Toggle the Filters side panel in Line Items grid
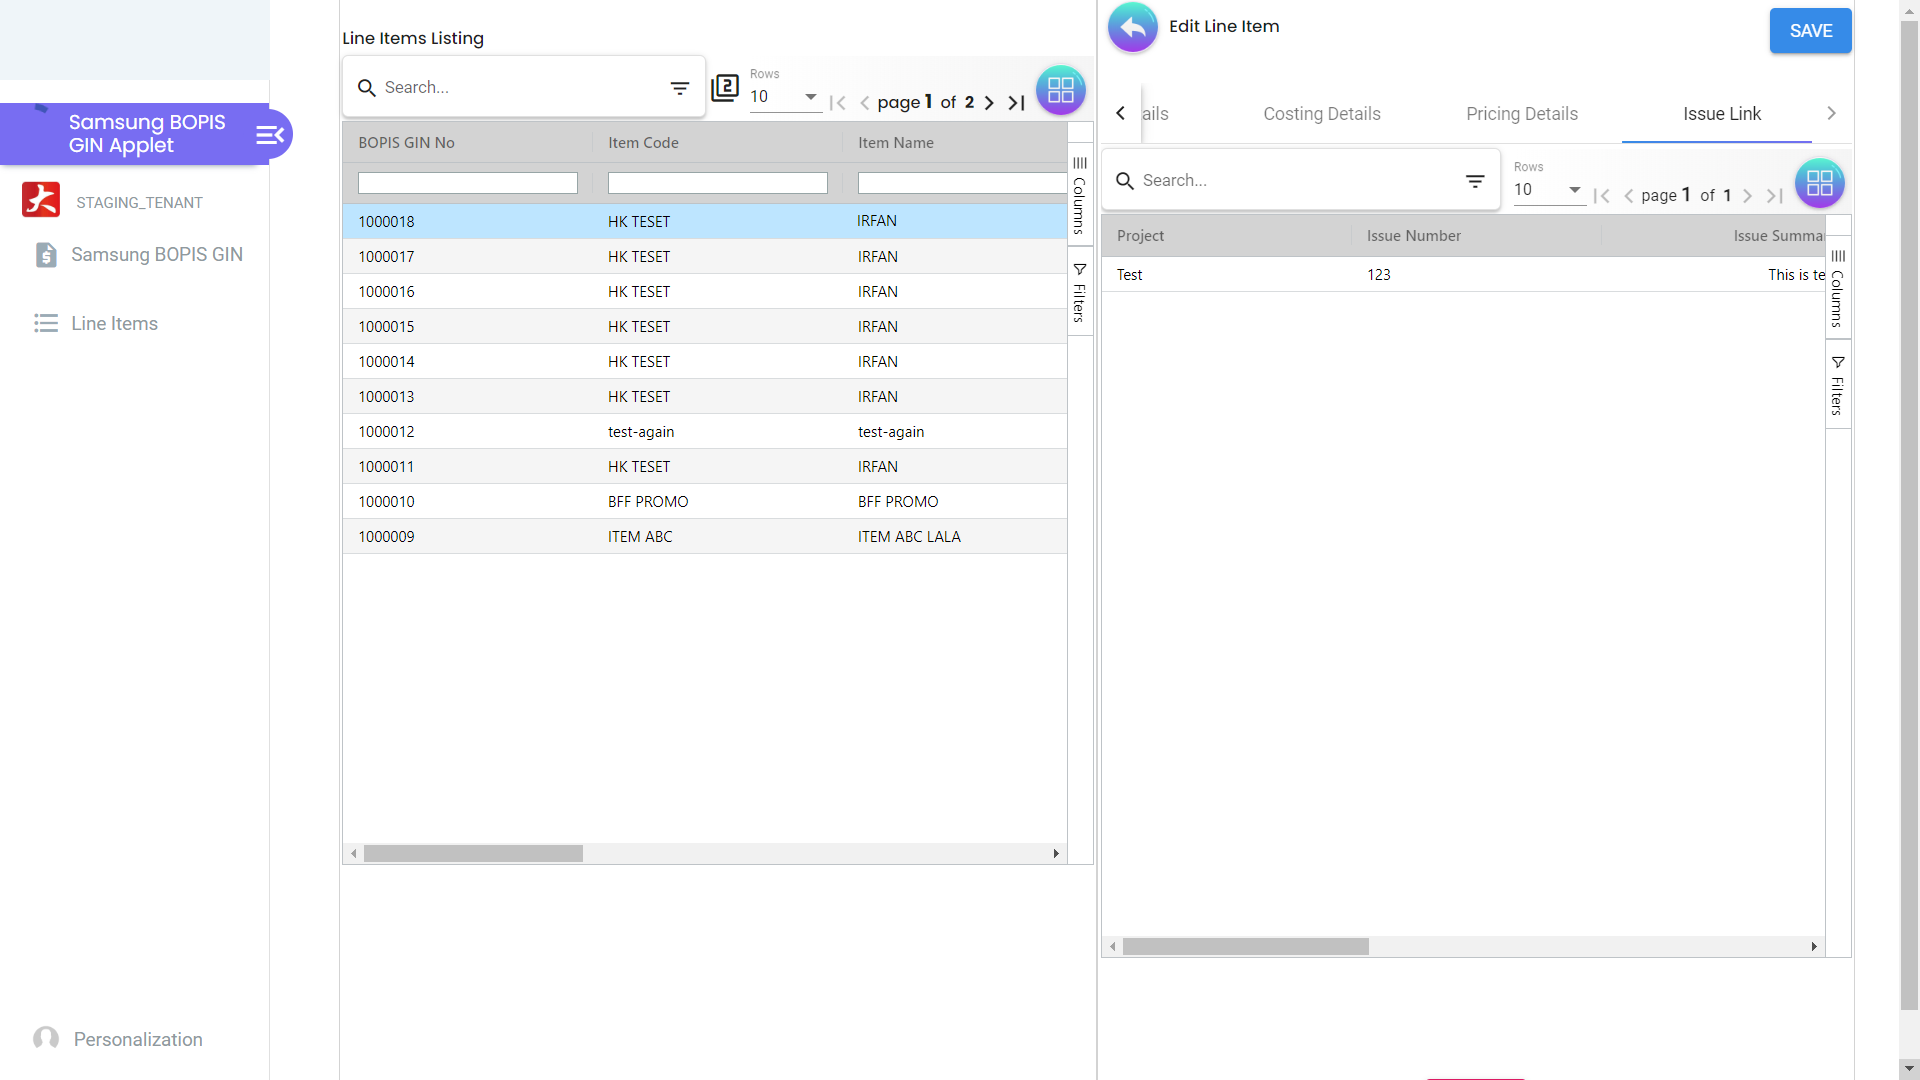The image size is (1920, 1080). pos(1080,293)
